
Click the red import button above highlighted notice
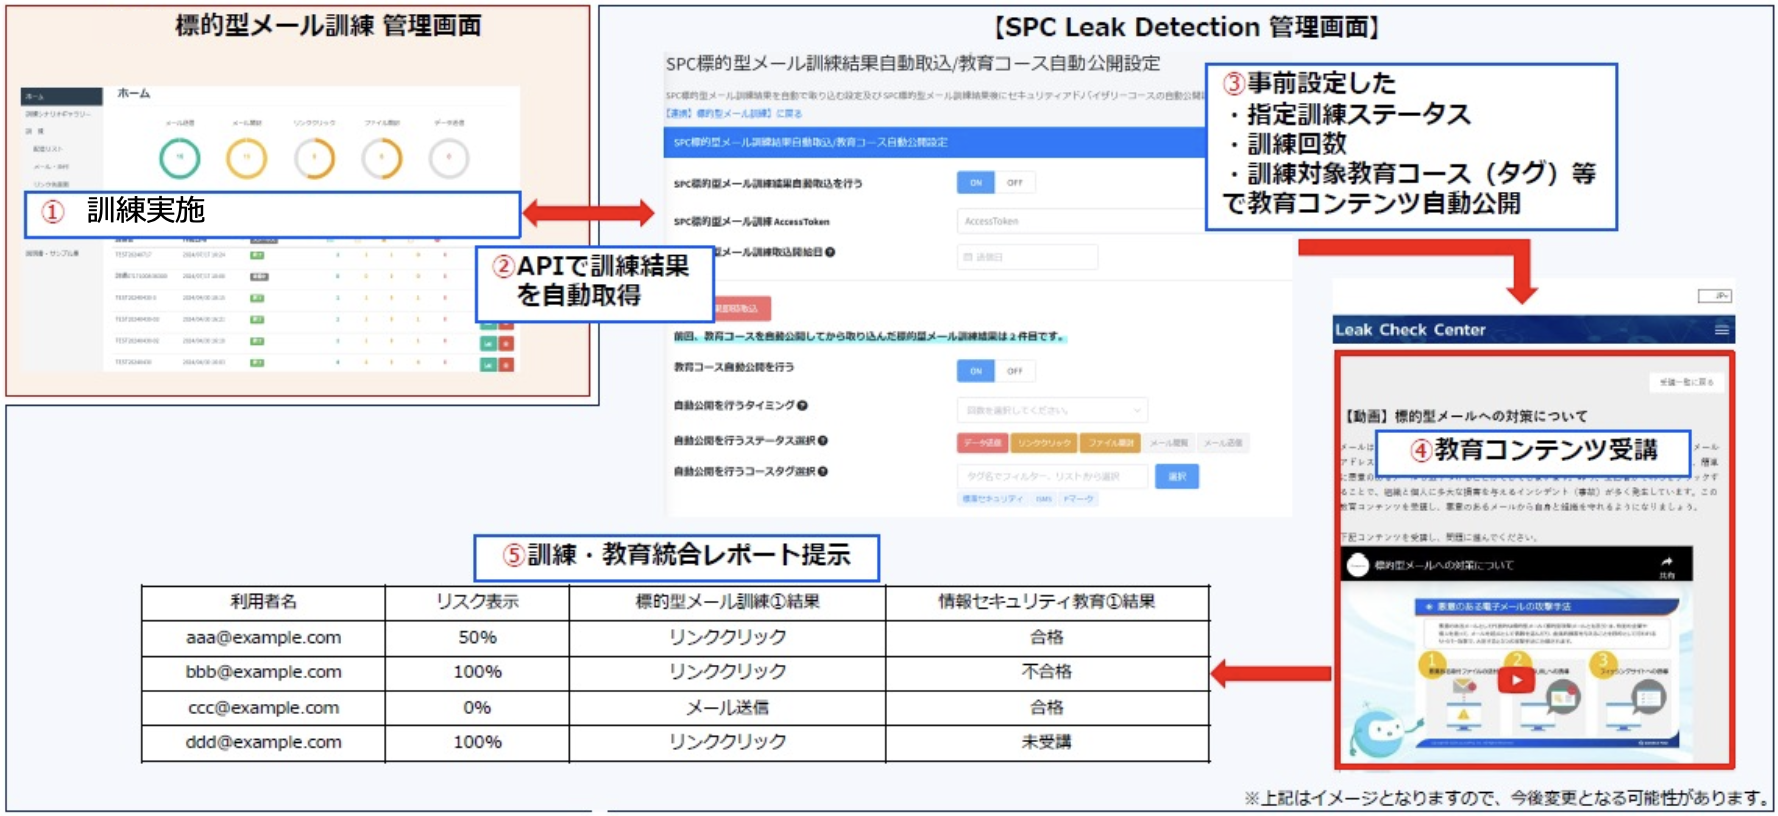coord(741,308)
